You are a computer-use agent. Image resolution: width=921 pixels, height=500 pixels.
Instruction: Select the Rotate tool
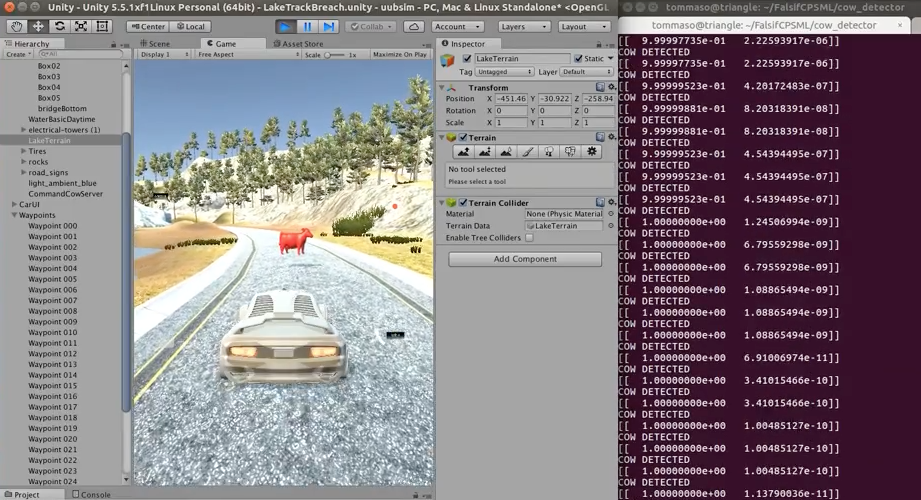point(59,26)
